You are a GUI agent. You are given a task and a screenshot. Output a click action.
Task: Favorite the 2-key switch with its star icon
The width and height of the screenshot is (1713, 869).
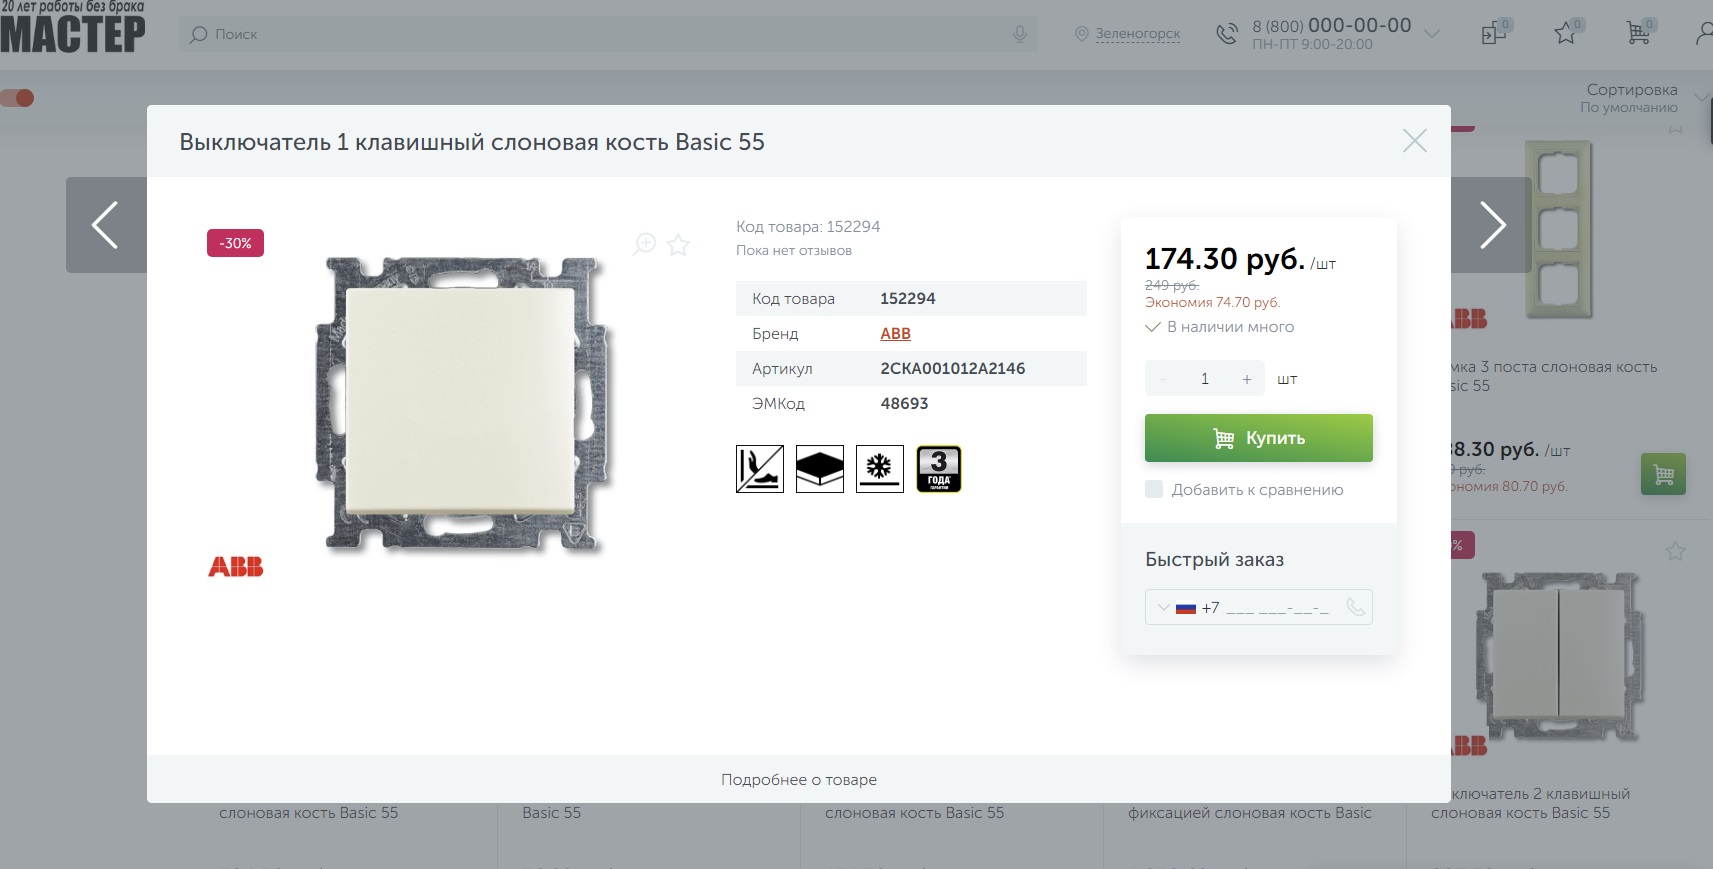coord(1675,551)
